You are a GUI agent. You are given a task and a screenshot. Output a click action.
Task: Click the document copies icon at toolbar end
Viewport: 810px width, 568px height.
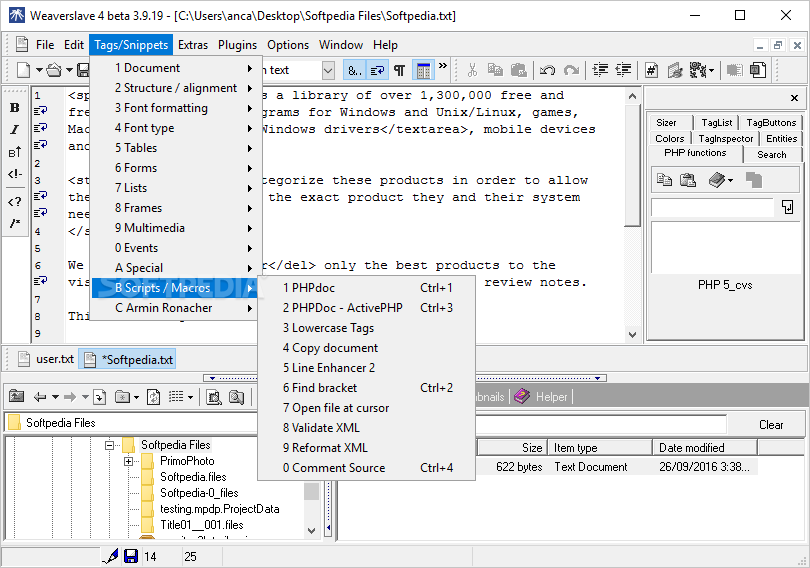(758, 70)
